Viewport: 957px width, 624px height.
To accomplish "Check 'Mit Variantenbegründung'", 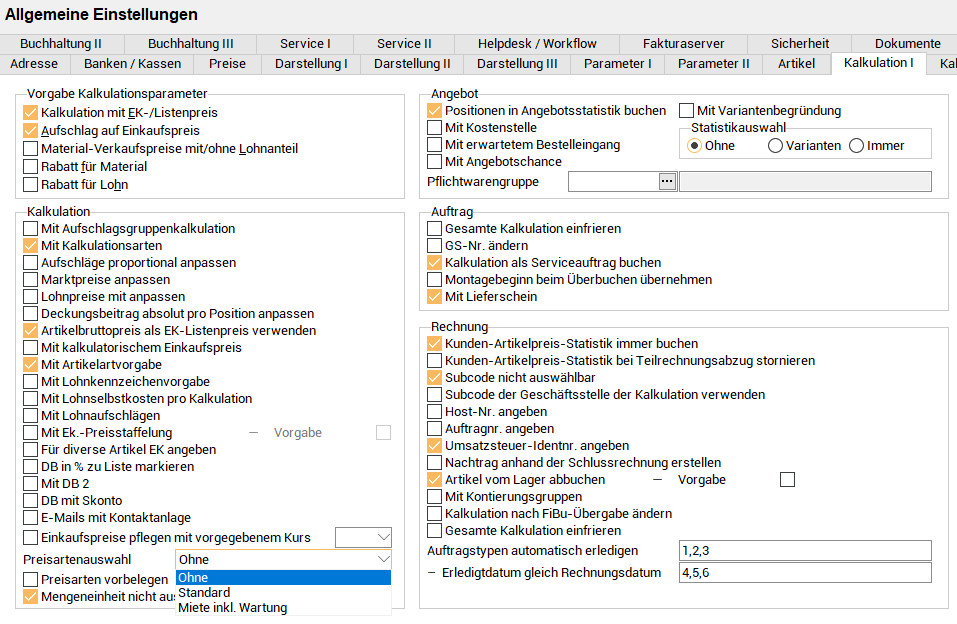I will pyautogui.click(x=687, y=111).
